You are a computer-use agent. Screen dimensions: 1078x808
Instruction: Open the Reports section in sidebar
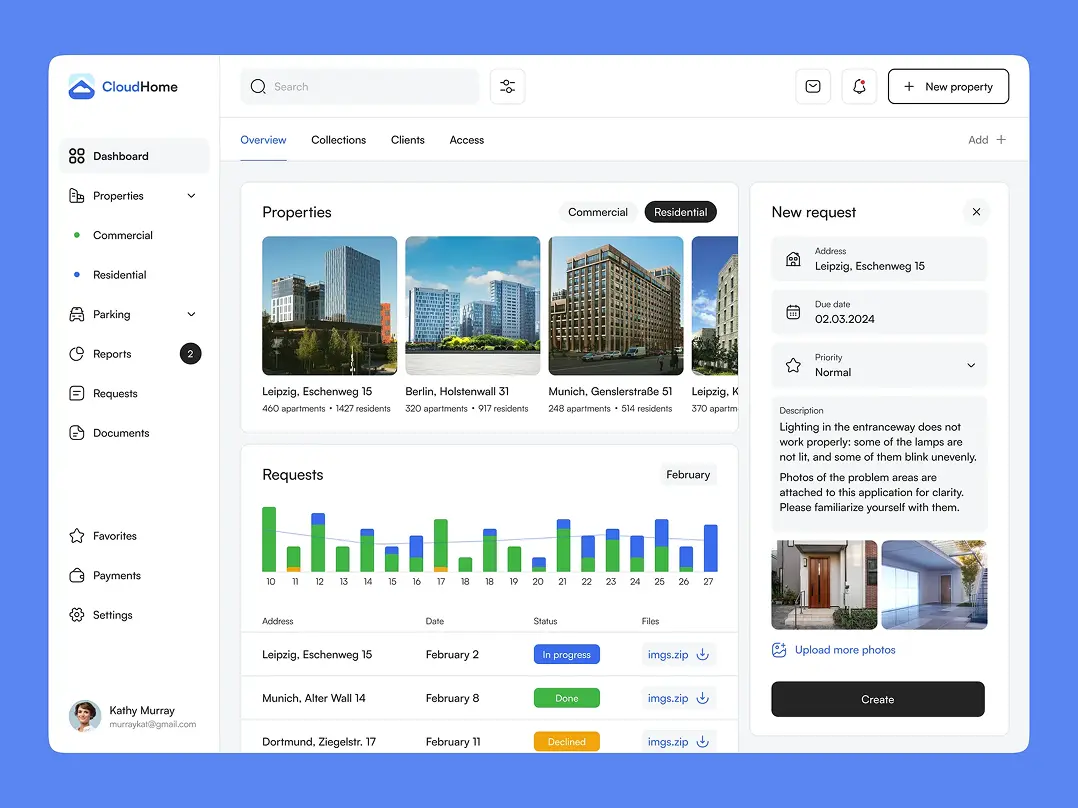112,354
